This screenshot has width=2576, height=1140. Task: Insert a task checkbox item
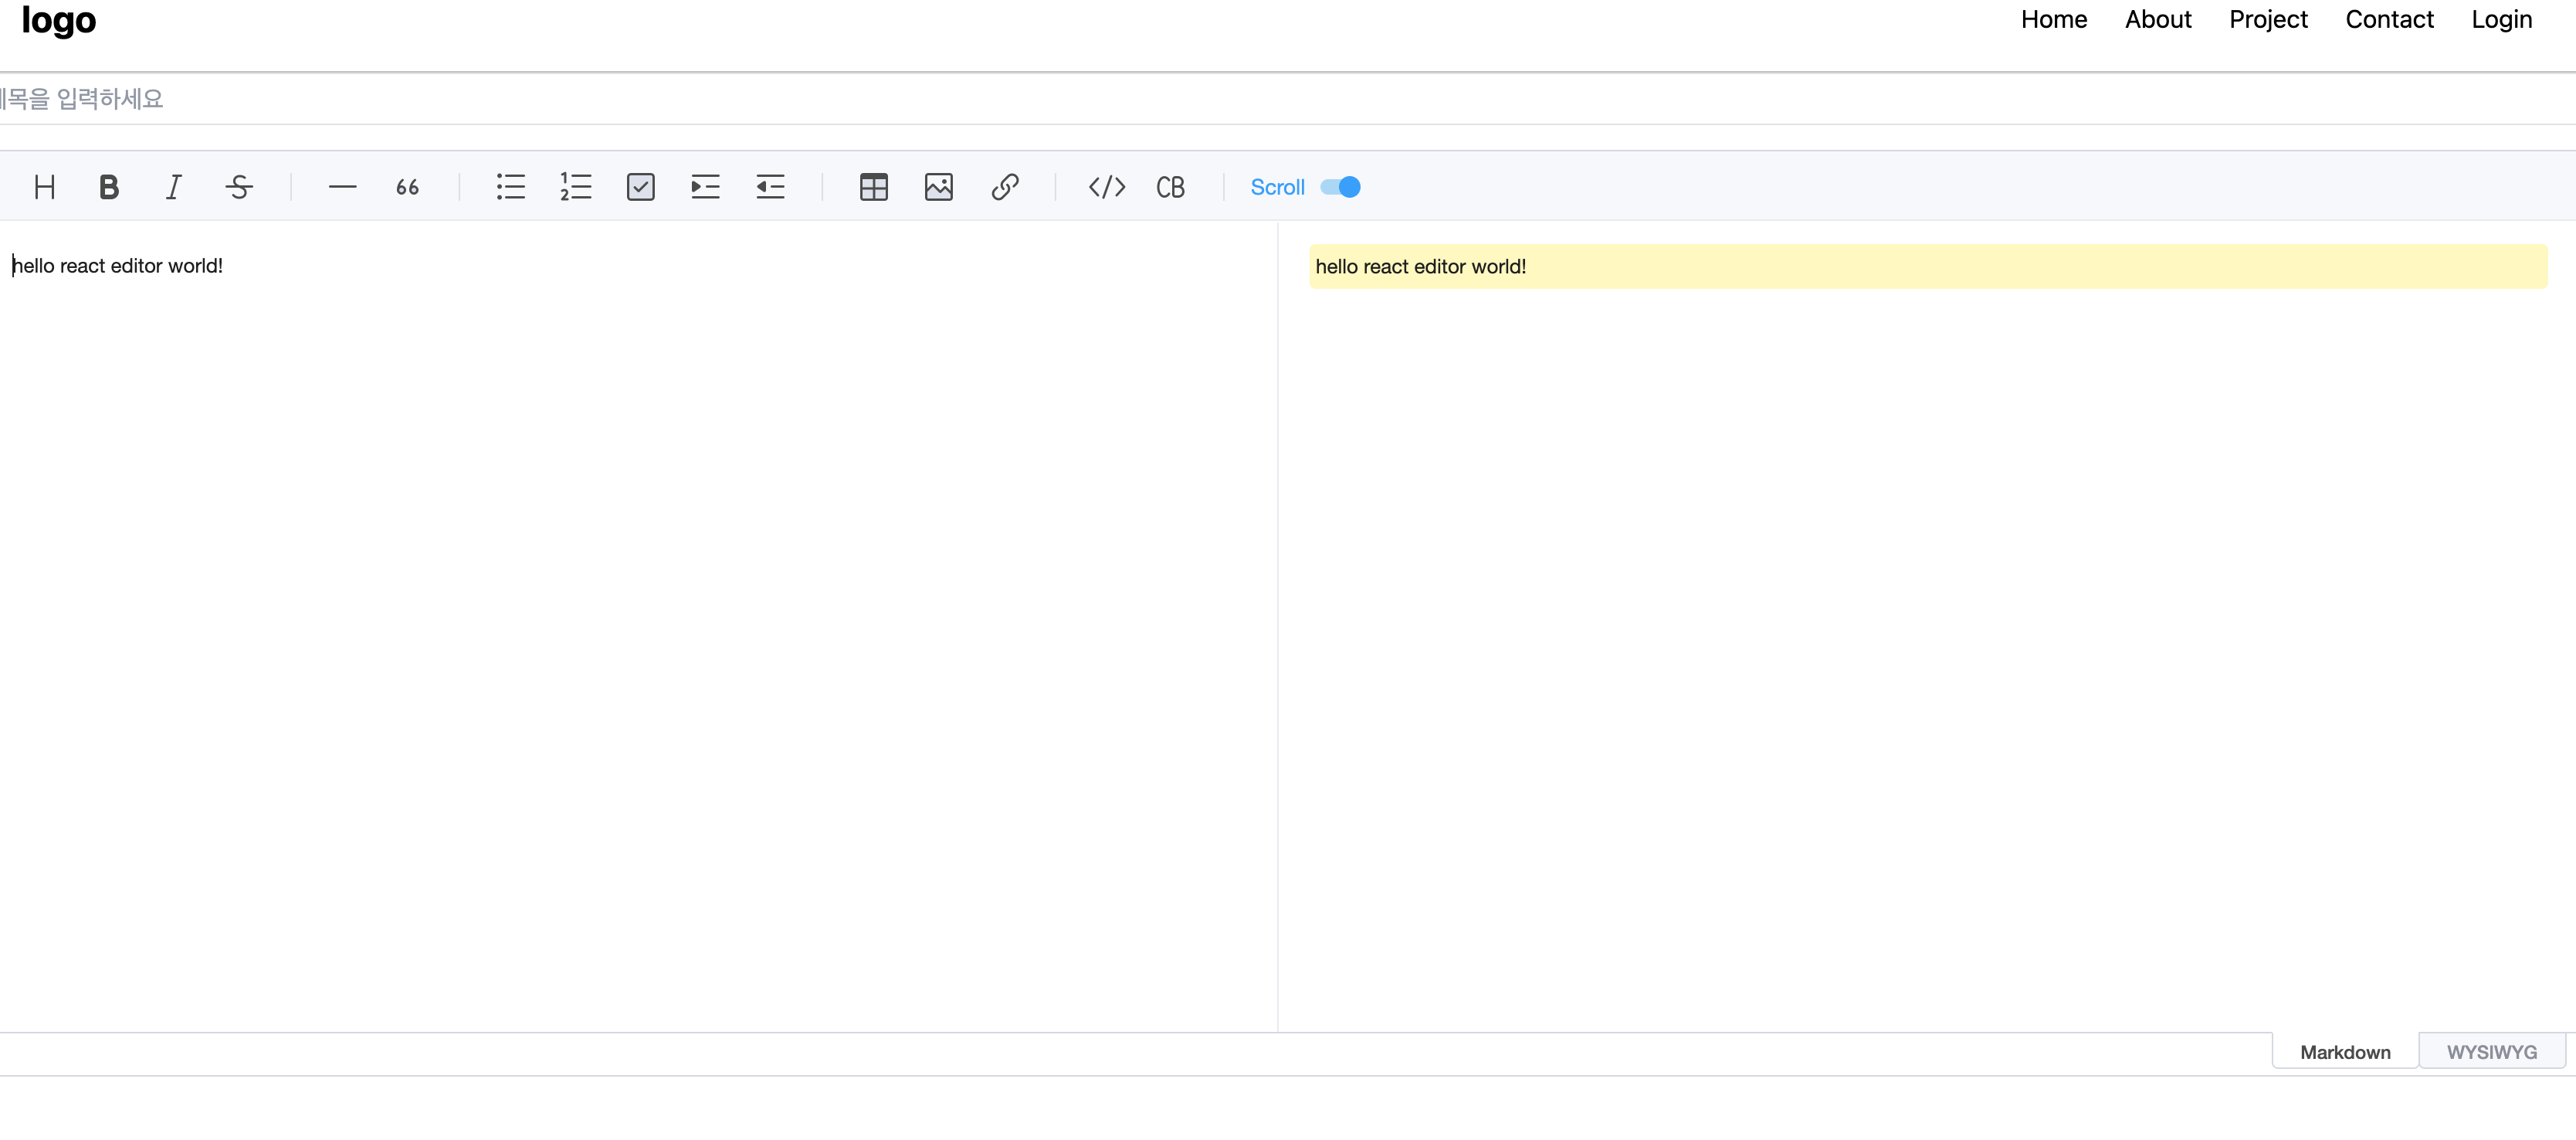tap(640, 187)
